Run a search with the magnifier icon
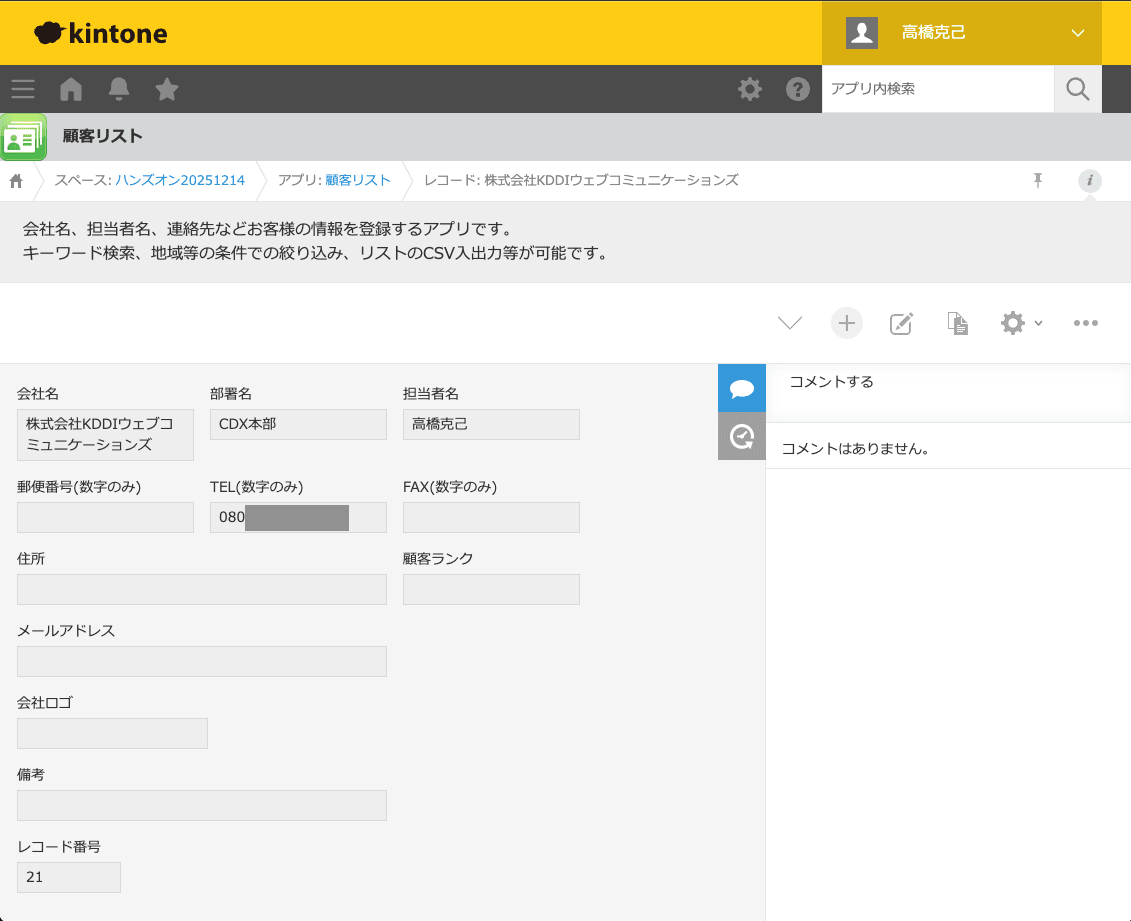 pos(1077,89)
